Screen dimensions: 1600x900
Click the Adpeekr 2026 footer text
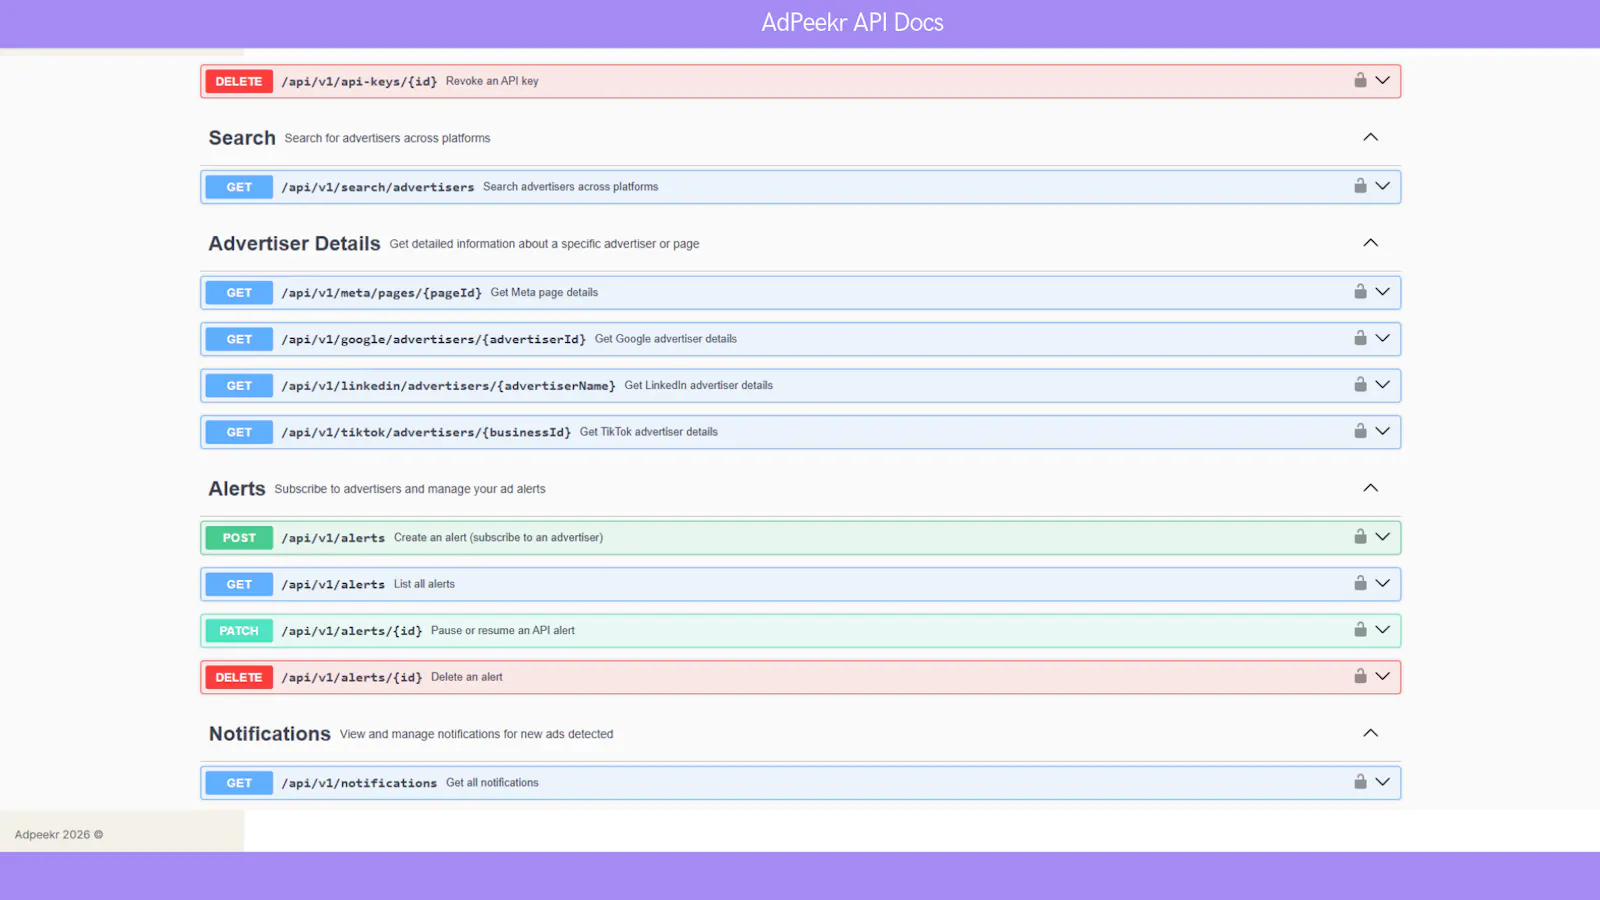click(59, 834)
